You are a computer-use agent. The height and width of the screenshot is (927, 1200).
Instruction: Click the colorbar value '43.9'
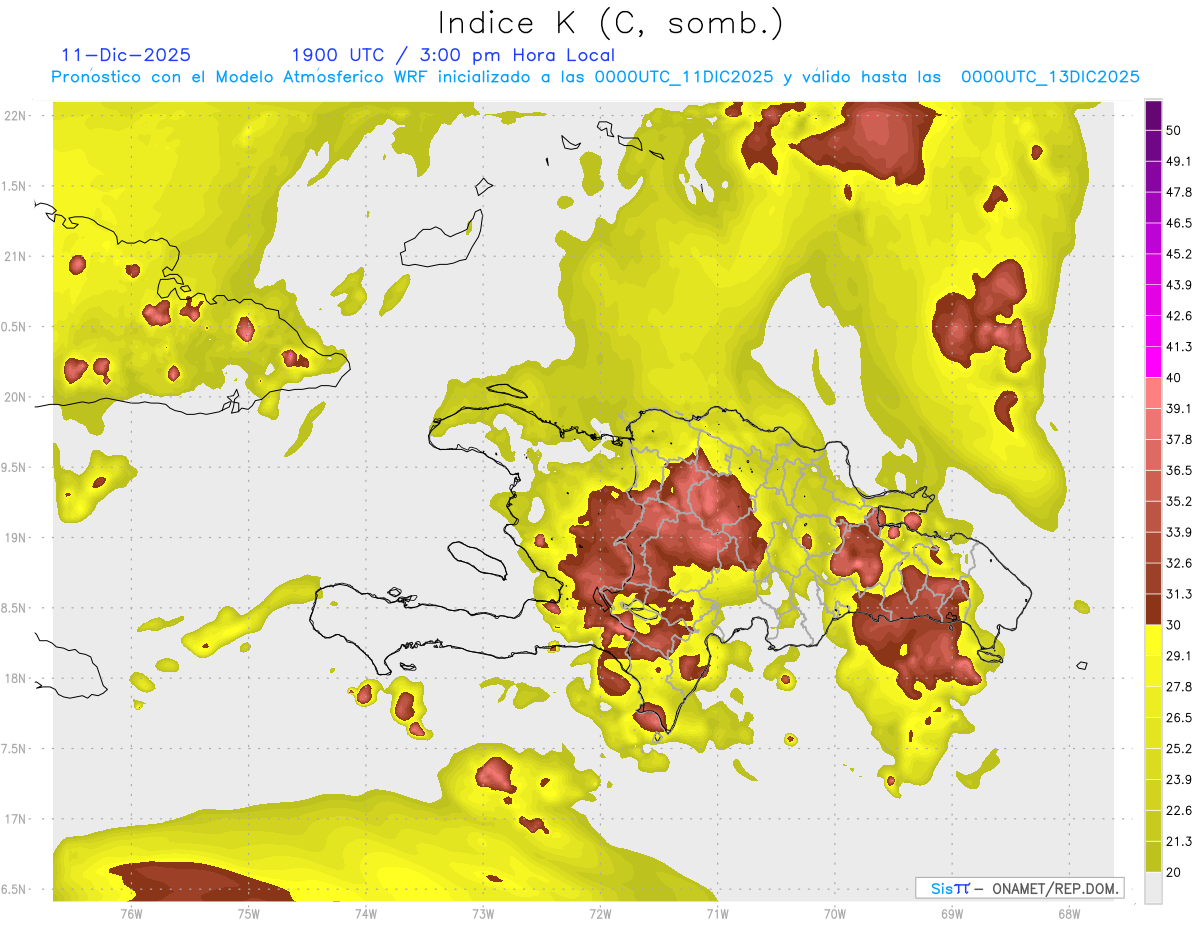click(x=1179, y=285)
